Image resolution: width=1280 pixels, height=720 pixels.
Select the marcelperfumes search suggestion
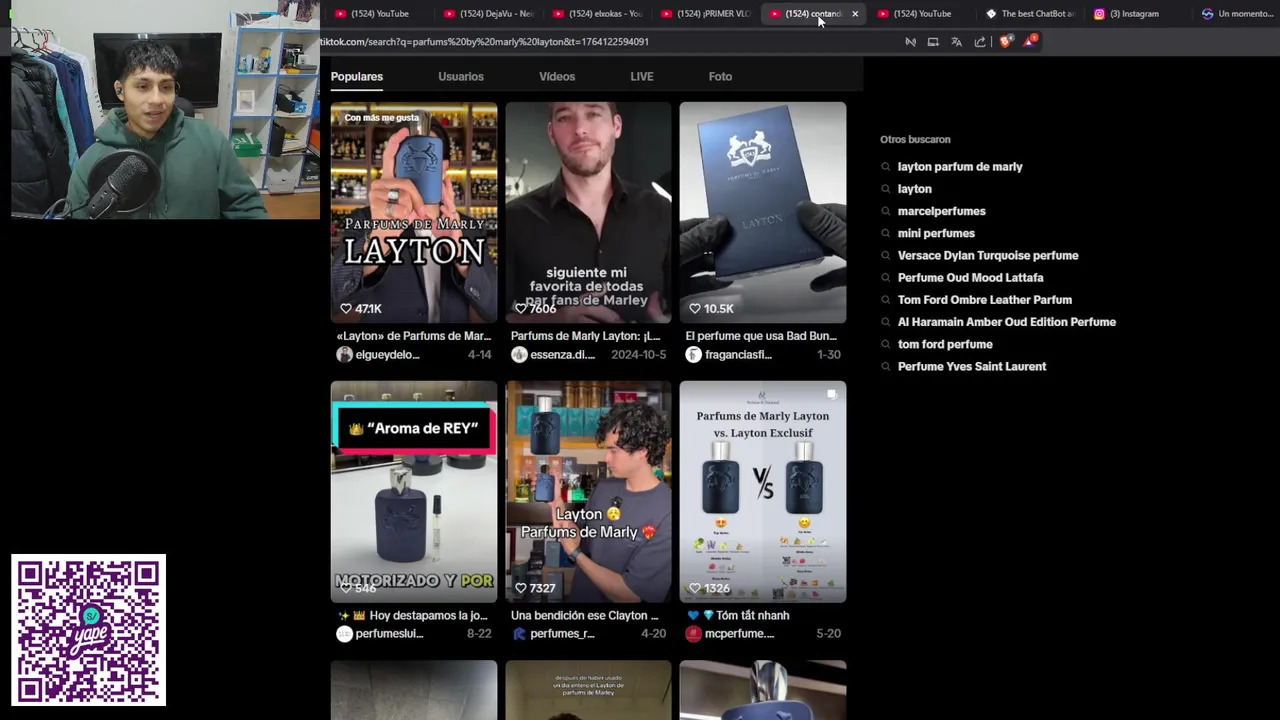click(942, 211)
